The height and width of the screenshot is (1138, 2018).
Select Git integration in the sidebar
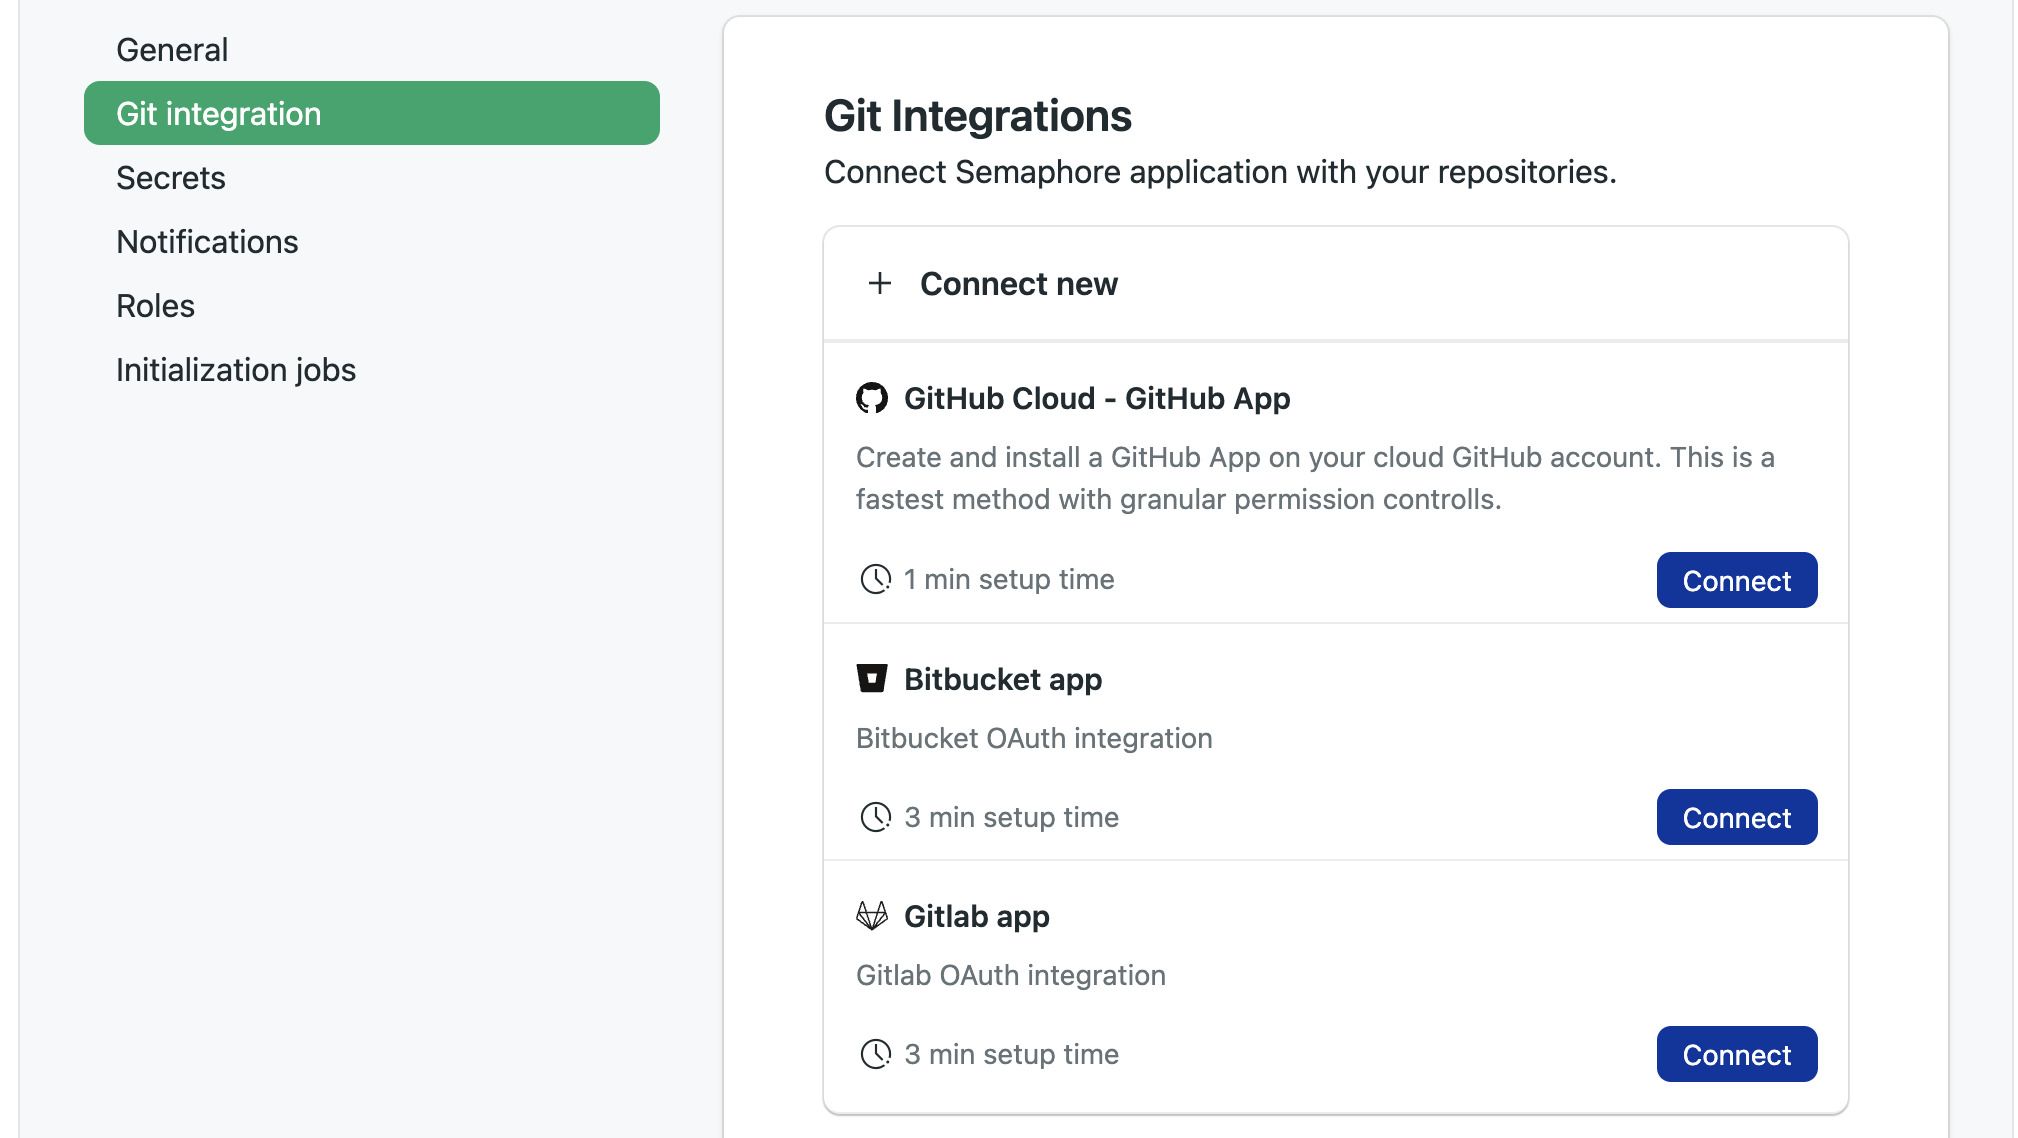tap(372, 113)
